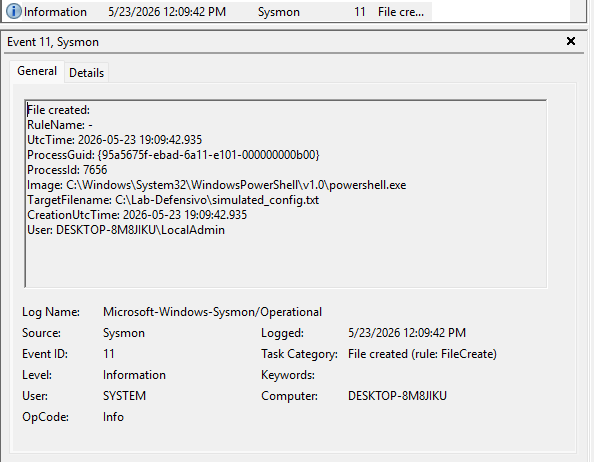The image size is (594, 462).
Task: Click the UtcTime 2026-05-23 19:09:42.935 line
Action: point(114,140)
